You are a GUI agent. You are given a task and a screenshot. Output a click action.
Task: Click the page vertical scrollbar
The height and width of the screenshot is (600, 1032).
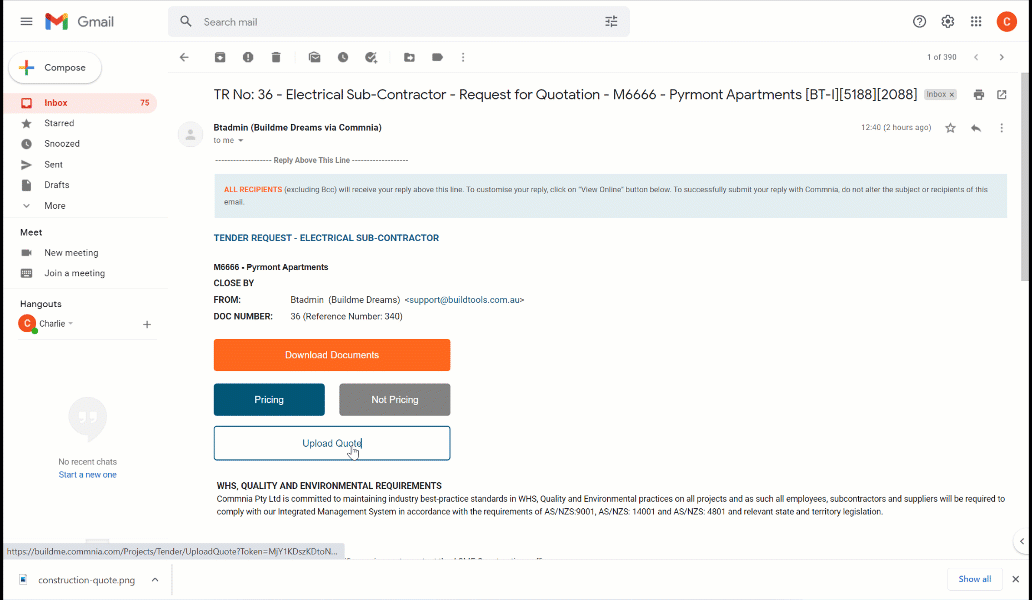(x=1026, y=178)
